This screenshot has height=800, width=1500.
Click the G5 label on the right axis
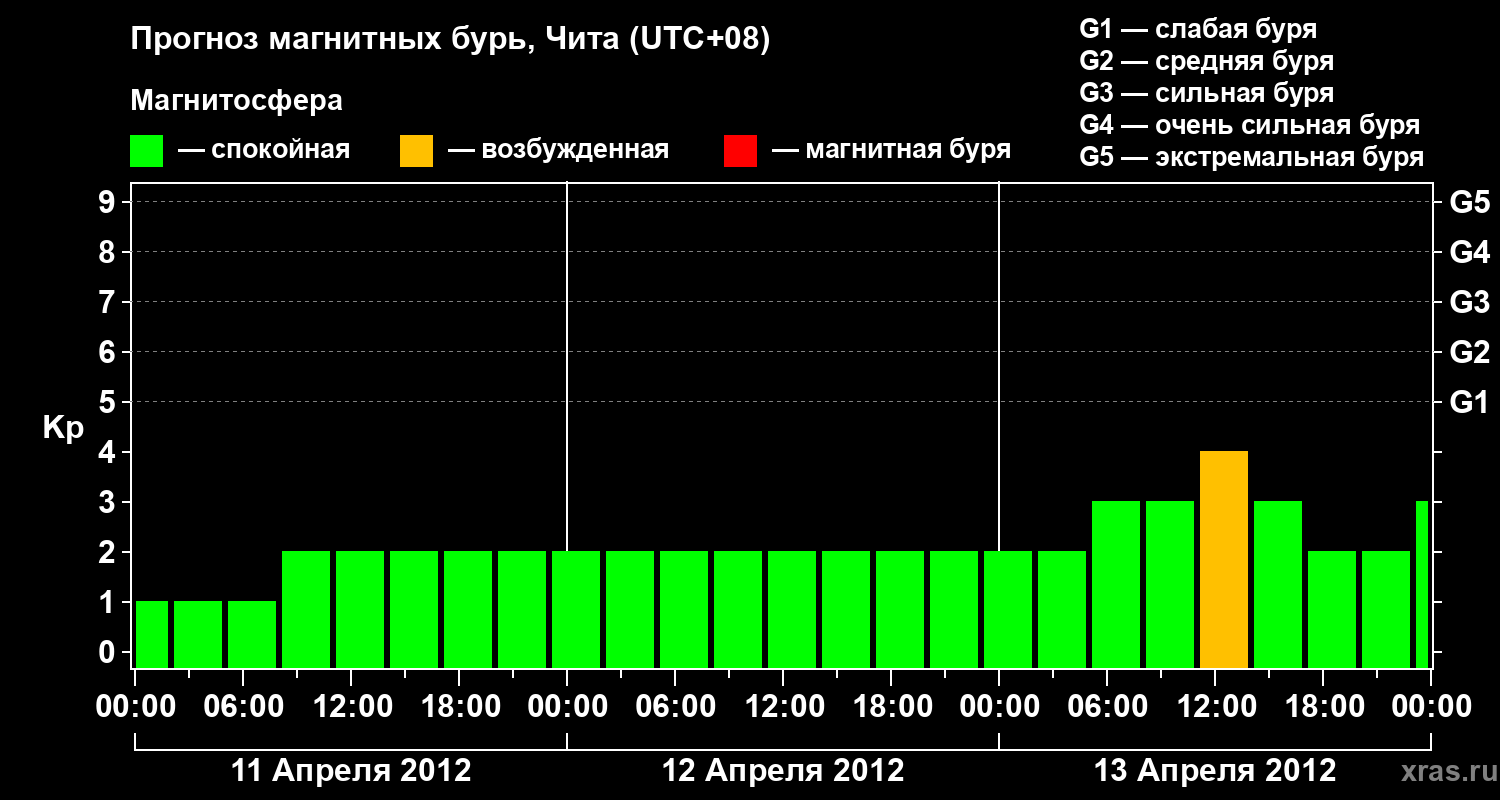click(x=1470, y=203)
